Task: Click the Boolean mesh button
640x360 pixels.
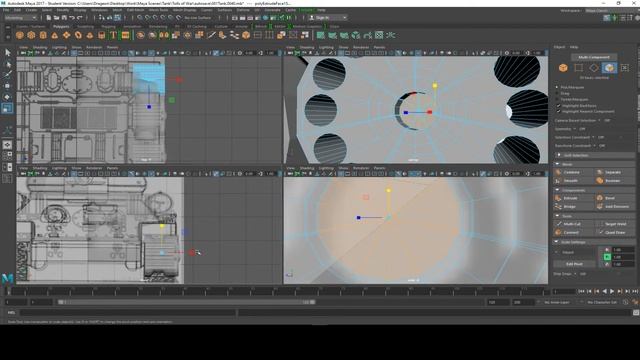Action: [614, 180]
